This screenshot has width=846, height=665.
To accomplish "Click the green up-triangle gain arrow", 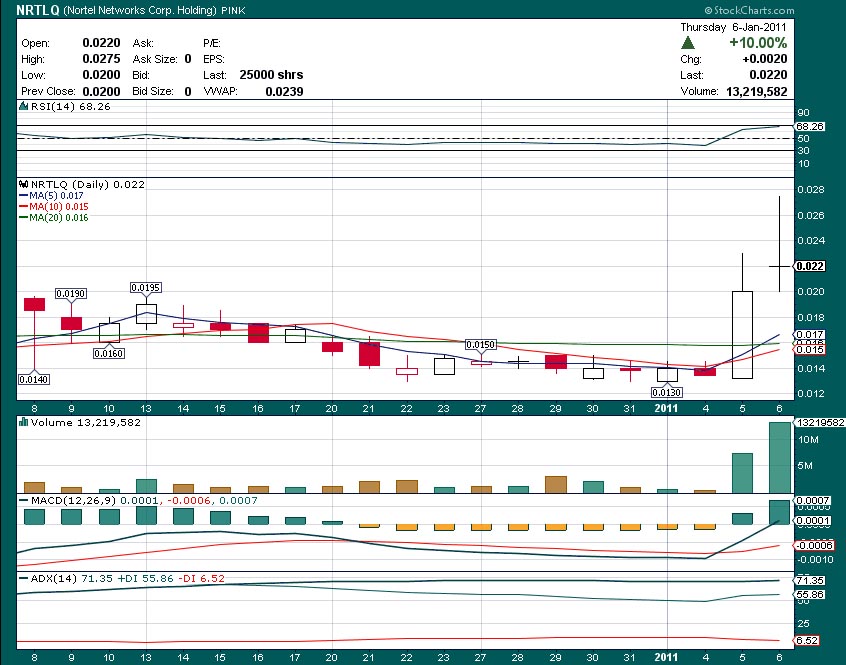I will pyautogui.click(x=687, y=43).
